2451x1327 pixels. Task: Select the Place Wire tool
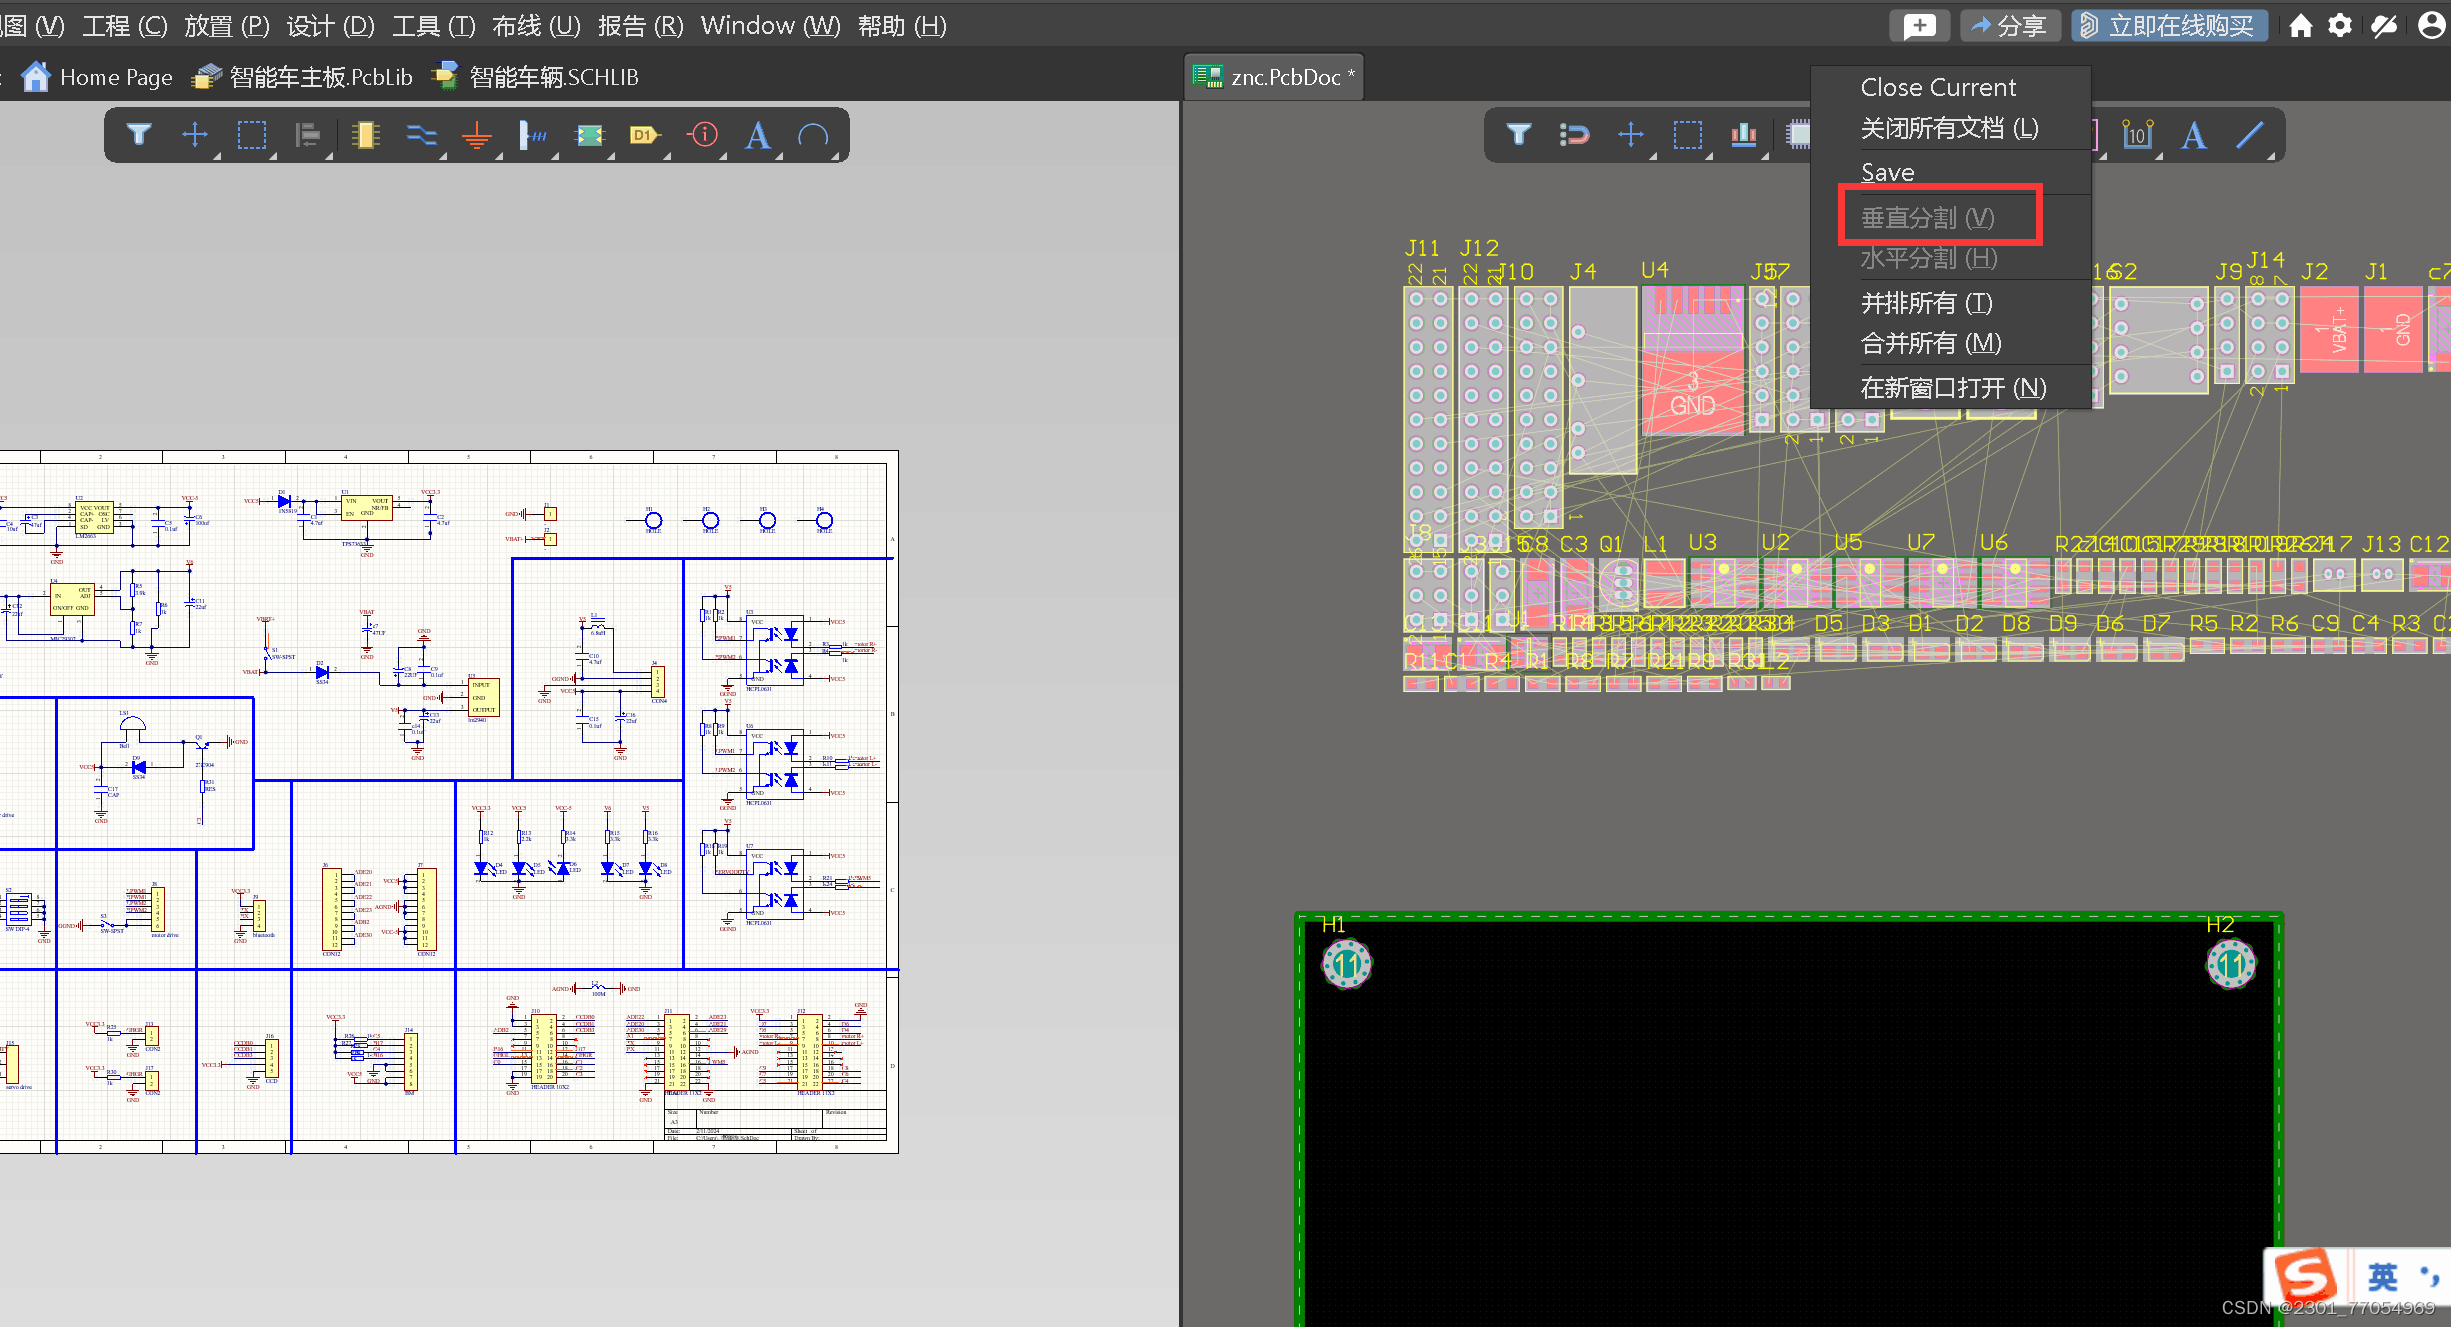pyautogui.click(x=421, y=135)
